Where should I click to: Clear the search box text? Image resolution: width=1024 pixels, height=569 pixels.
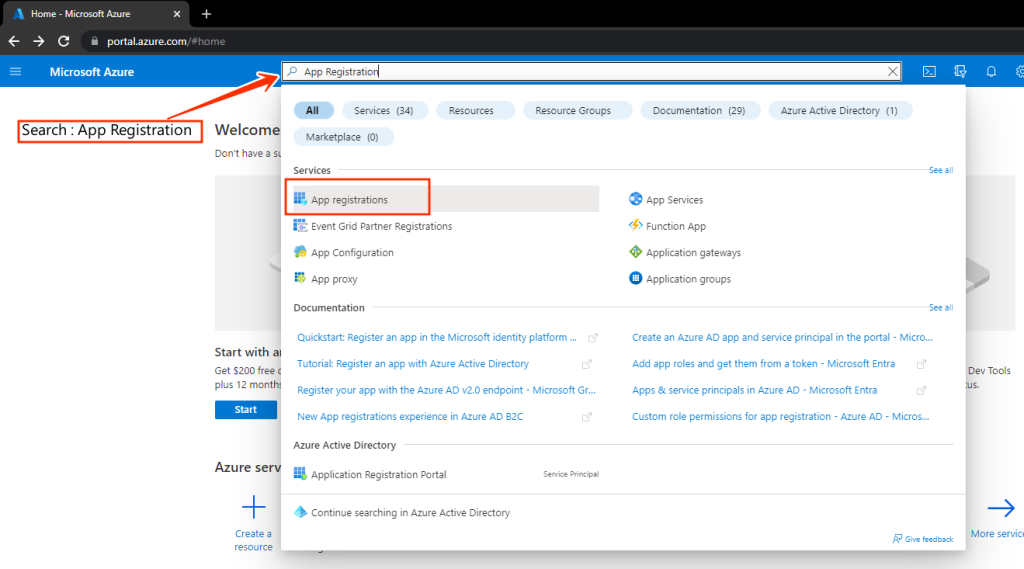coord(893,72)
